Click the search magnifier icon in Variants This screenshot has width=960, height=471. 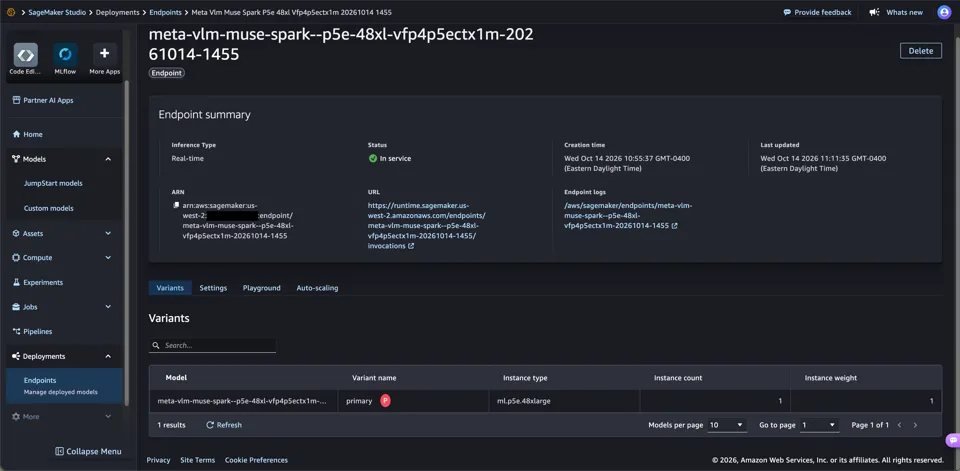tap(157, 345)
